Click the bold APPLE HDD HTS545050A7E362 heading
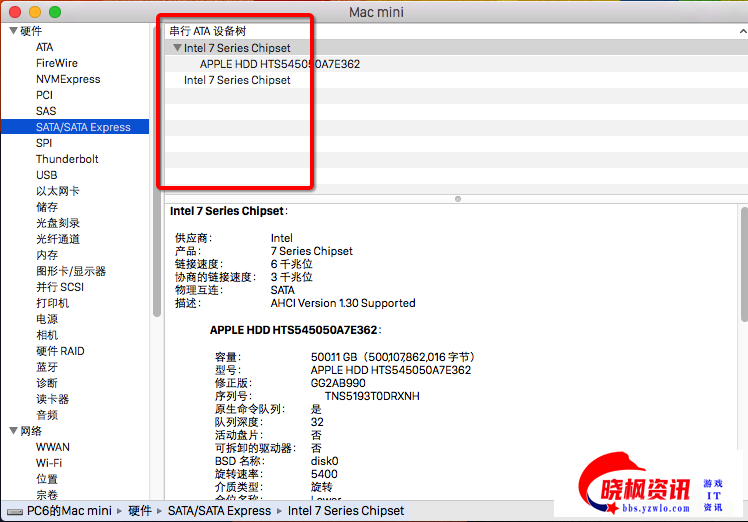 click(295, 330)
